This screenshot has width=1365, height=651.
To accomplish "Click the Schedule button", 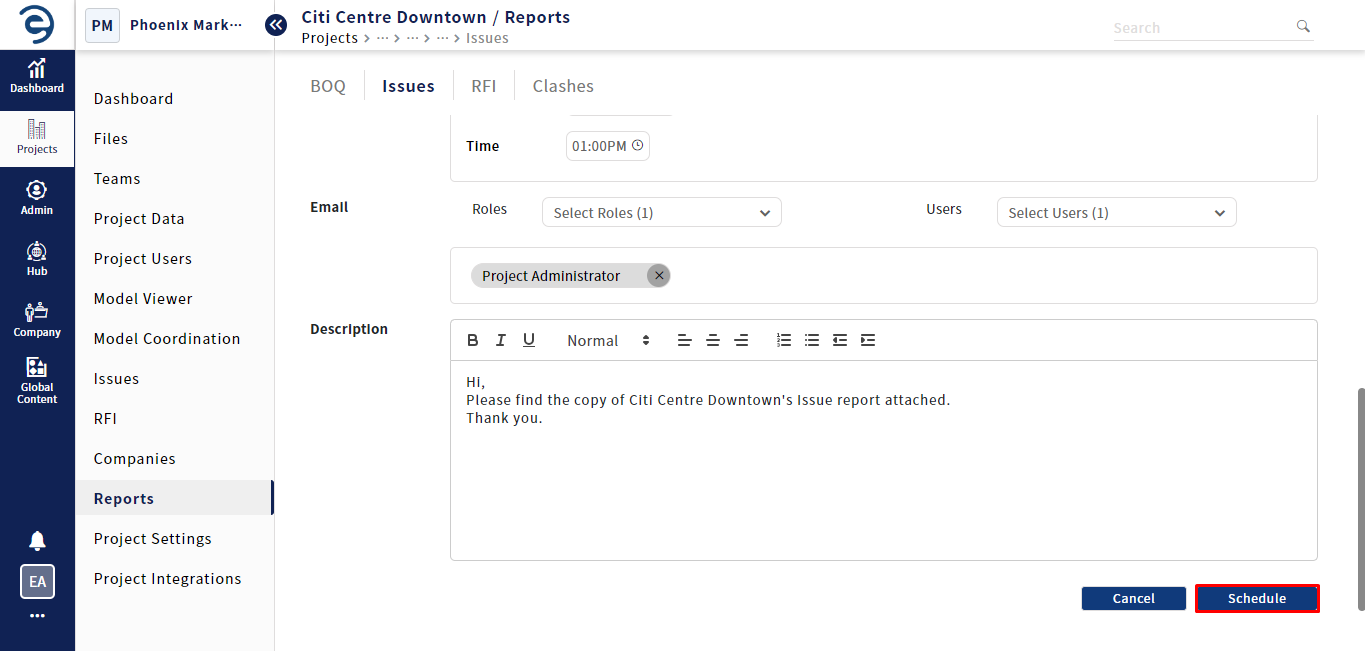I will pos(1257,598).
